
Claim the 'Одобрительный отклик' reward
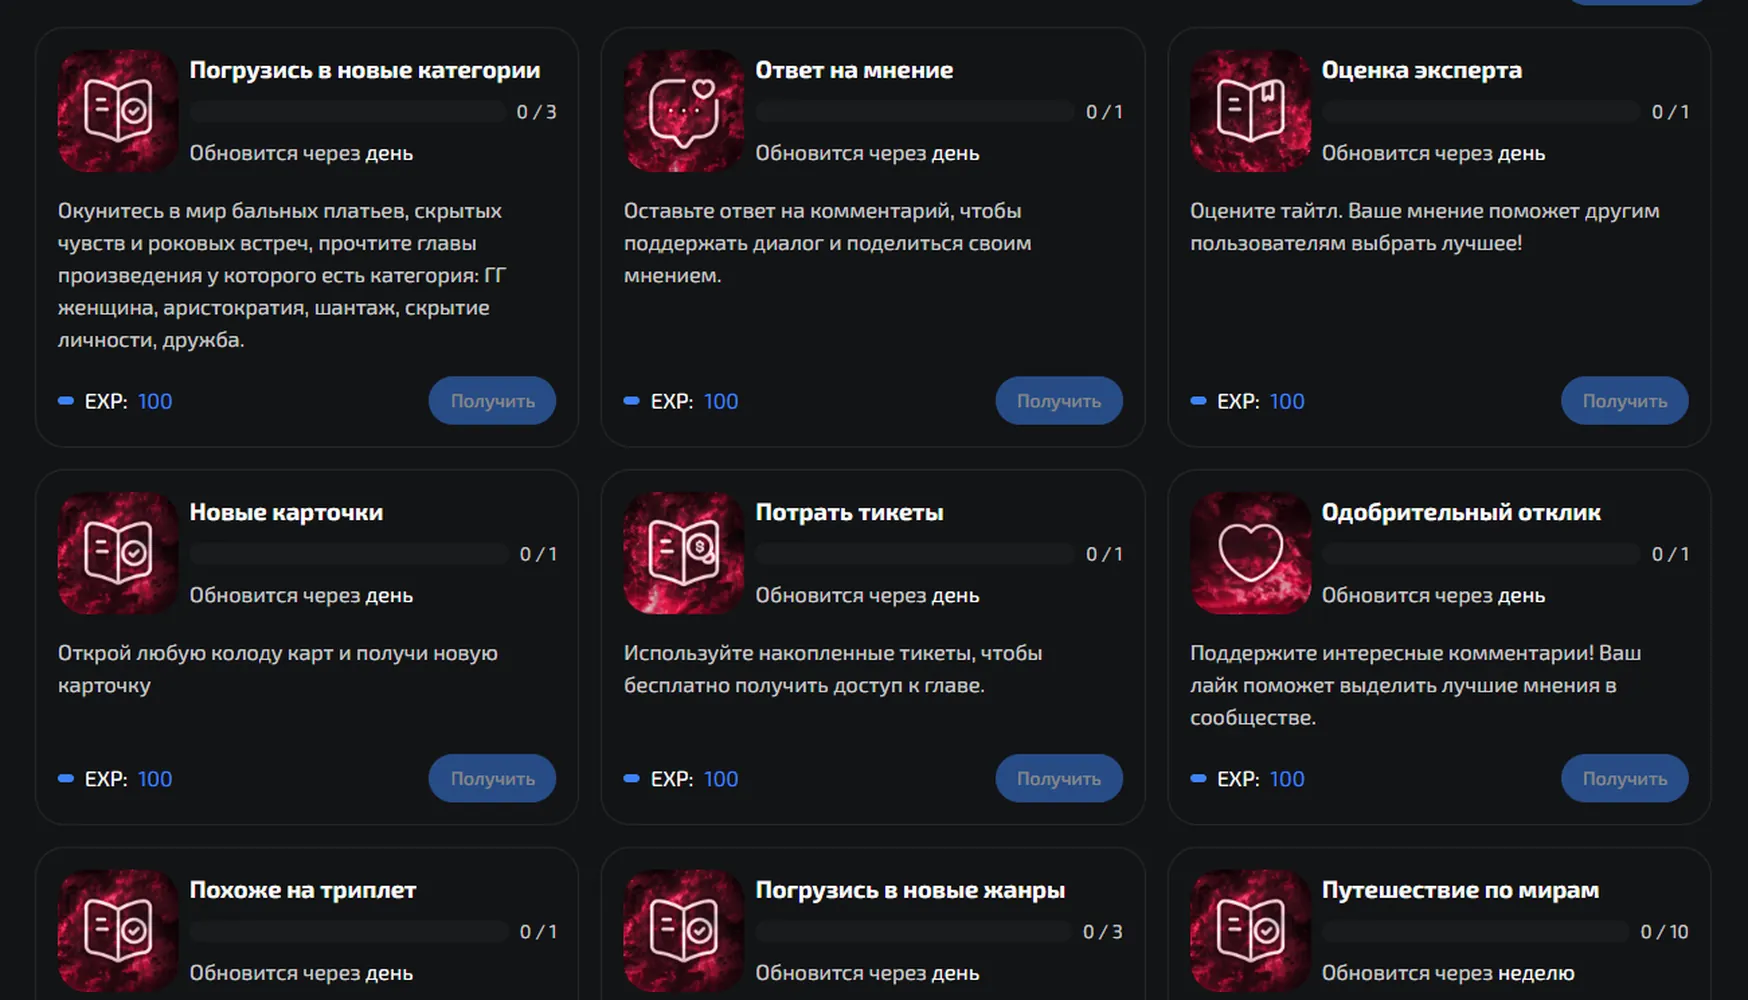[1625, 779]
